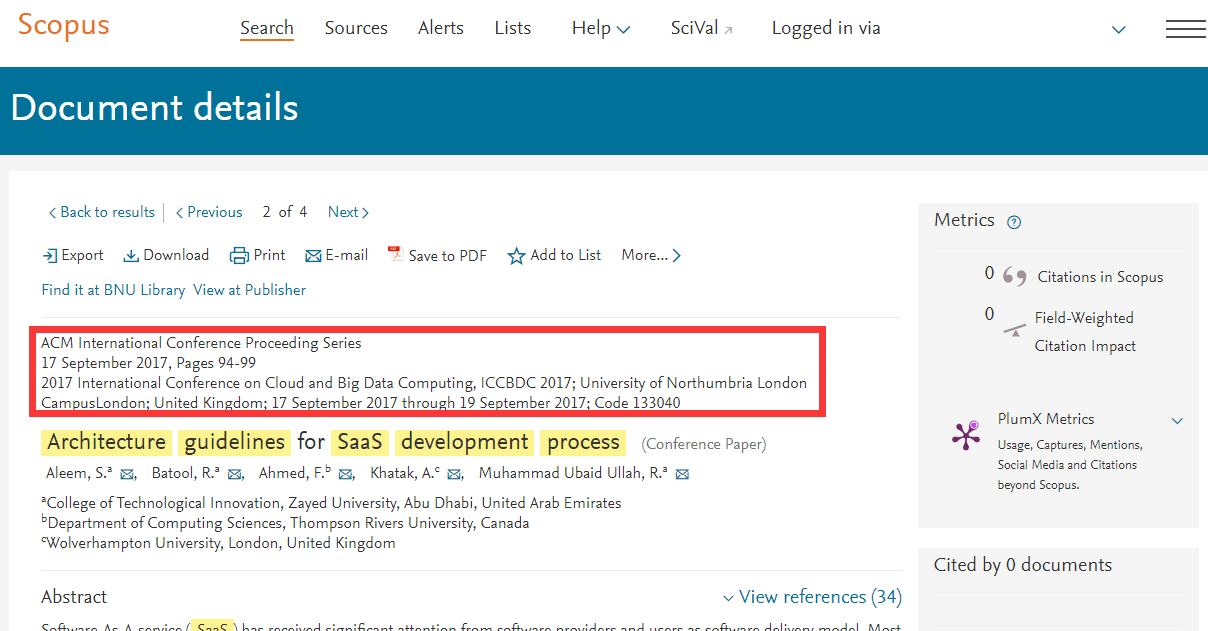Click the (Conference Paper) document type label
Viewport: 1208px width, 631px height.
(x=704, y=444)
